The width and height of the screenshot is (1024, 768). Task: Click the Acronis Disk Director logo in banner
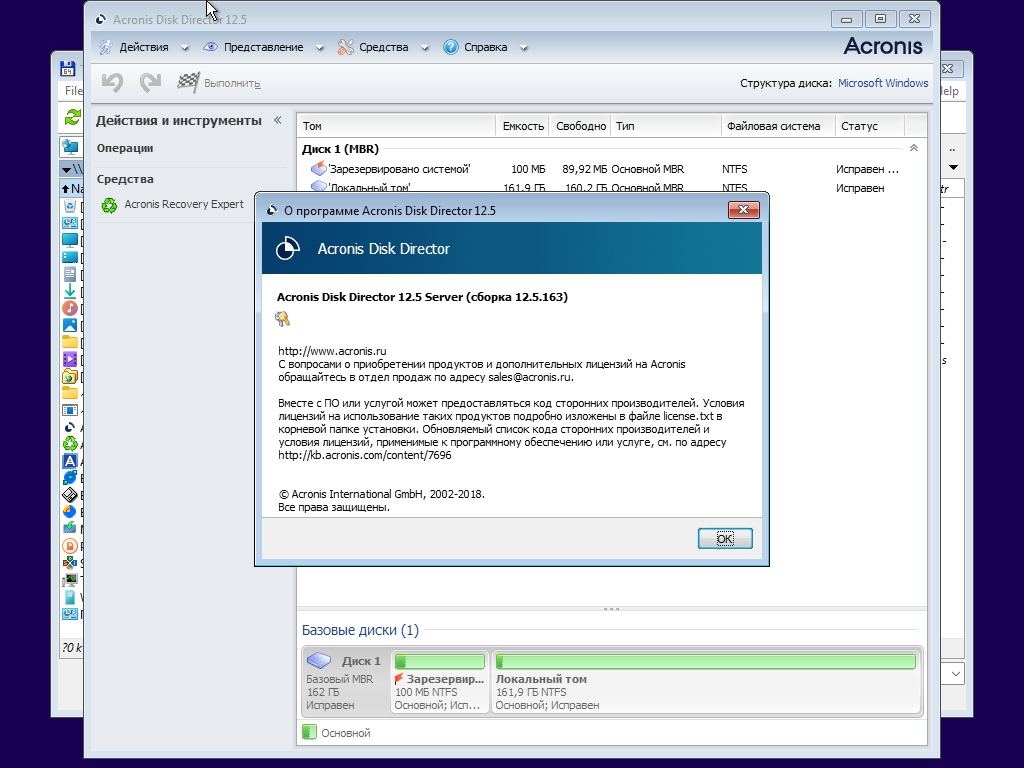(287, 248)
